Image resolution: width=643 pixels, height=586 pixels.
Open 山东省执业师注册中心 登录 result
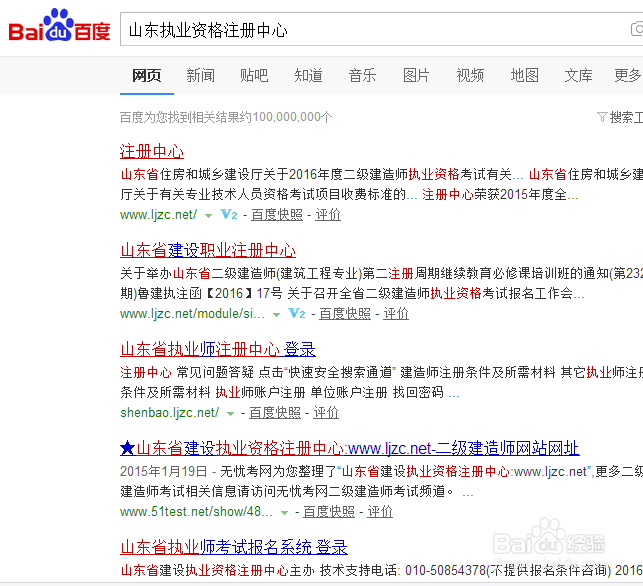coord(218,349)
